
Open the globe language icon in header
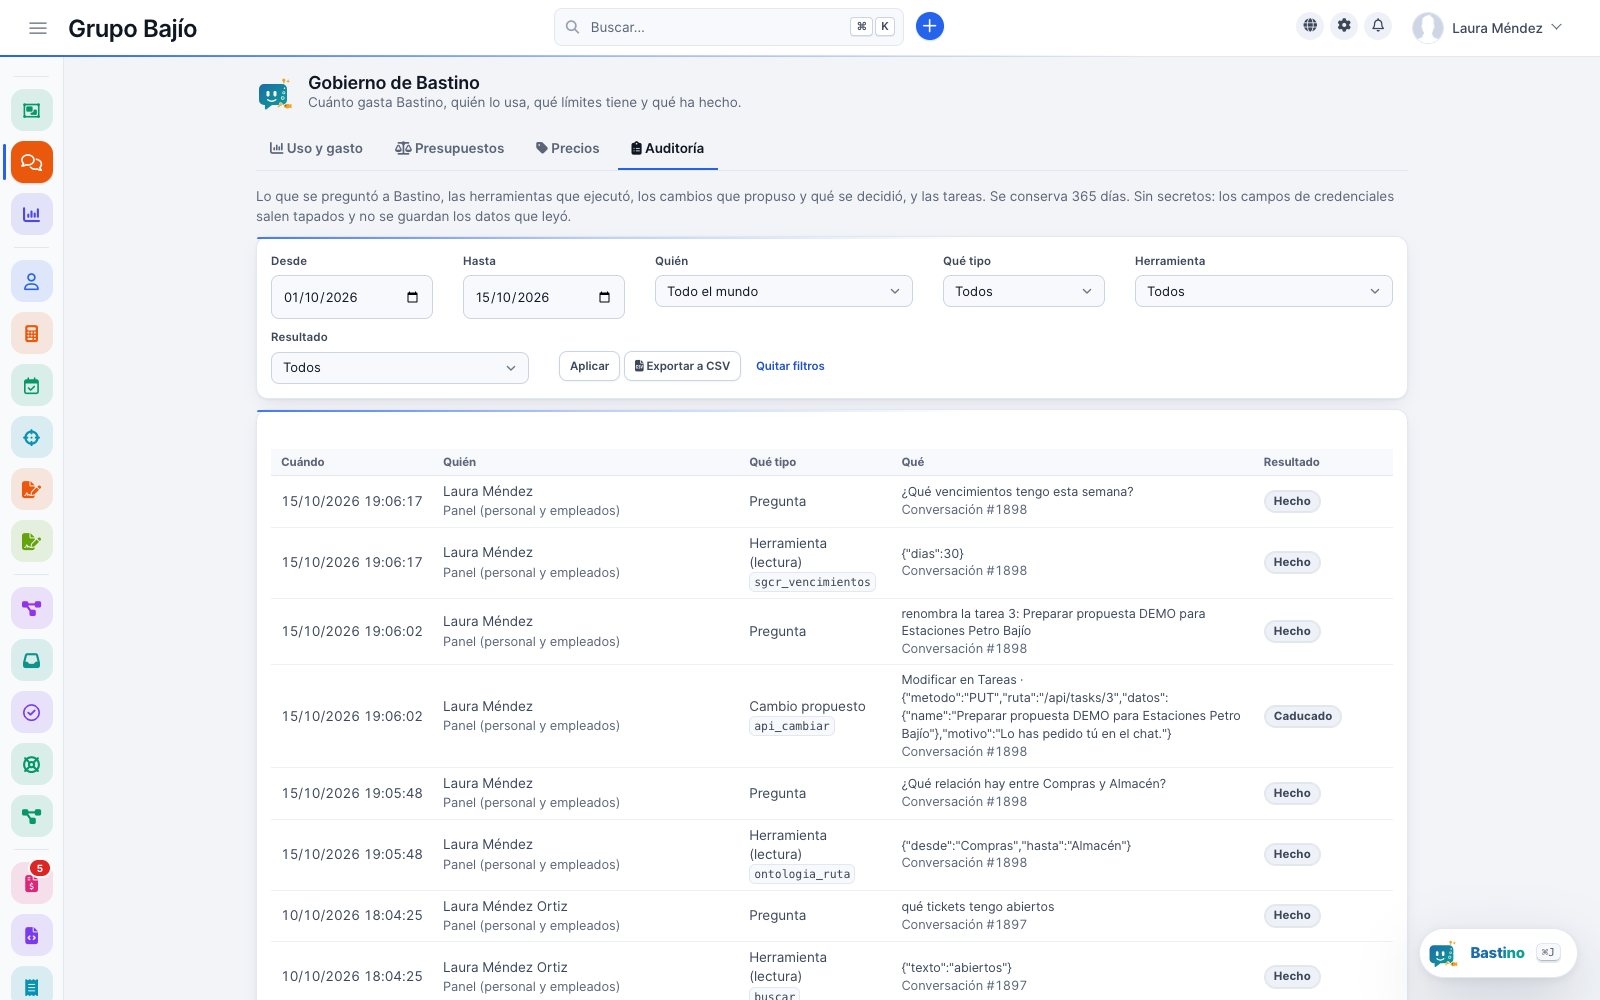coord(1310,26)
